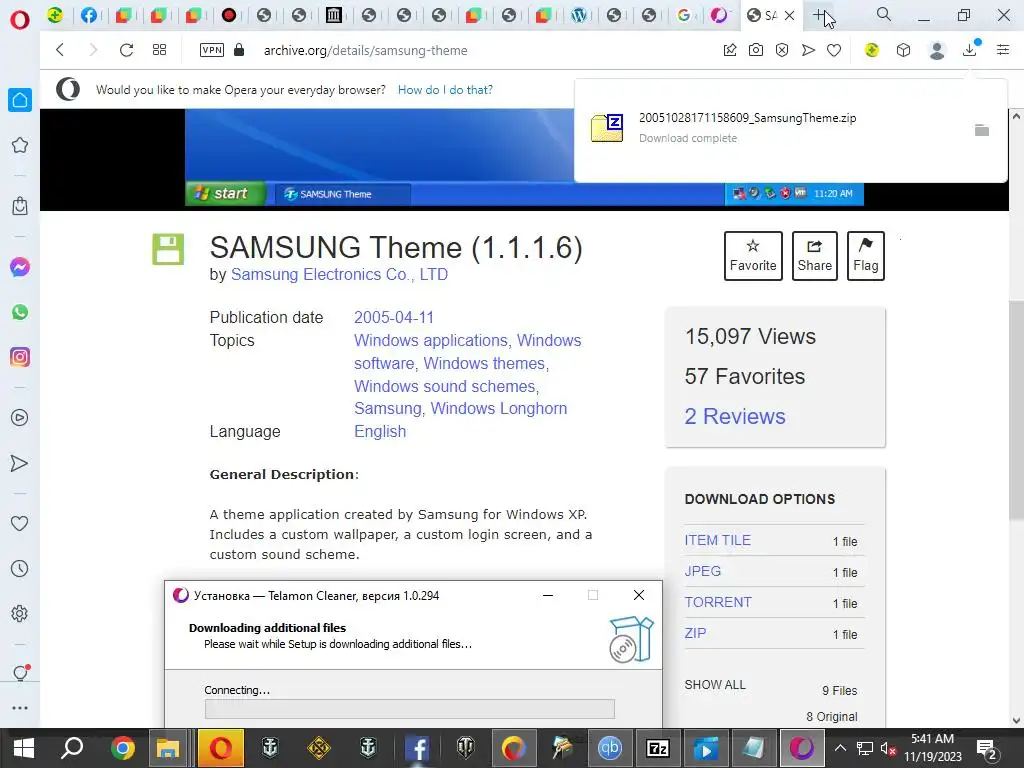
Task: Click SHOW ALL download files
Action: click(714, 684)
